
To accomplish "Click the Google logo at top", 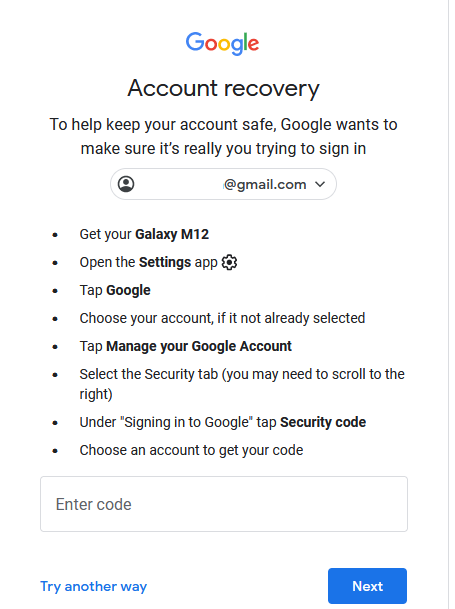I will coord(222,43).
